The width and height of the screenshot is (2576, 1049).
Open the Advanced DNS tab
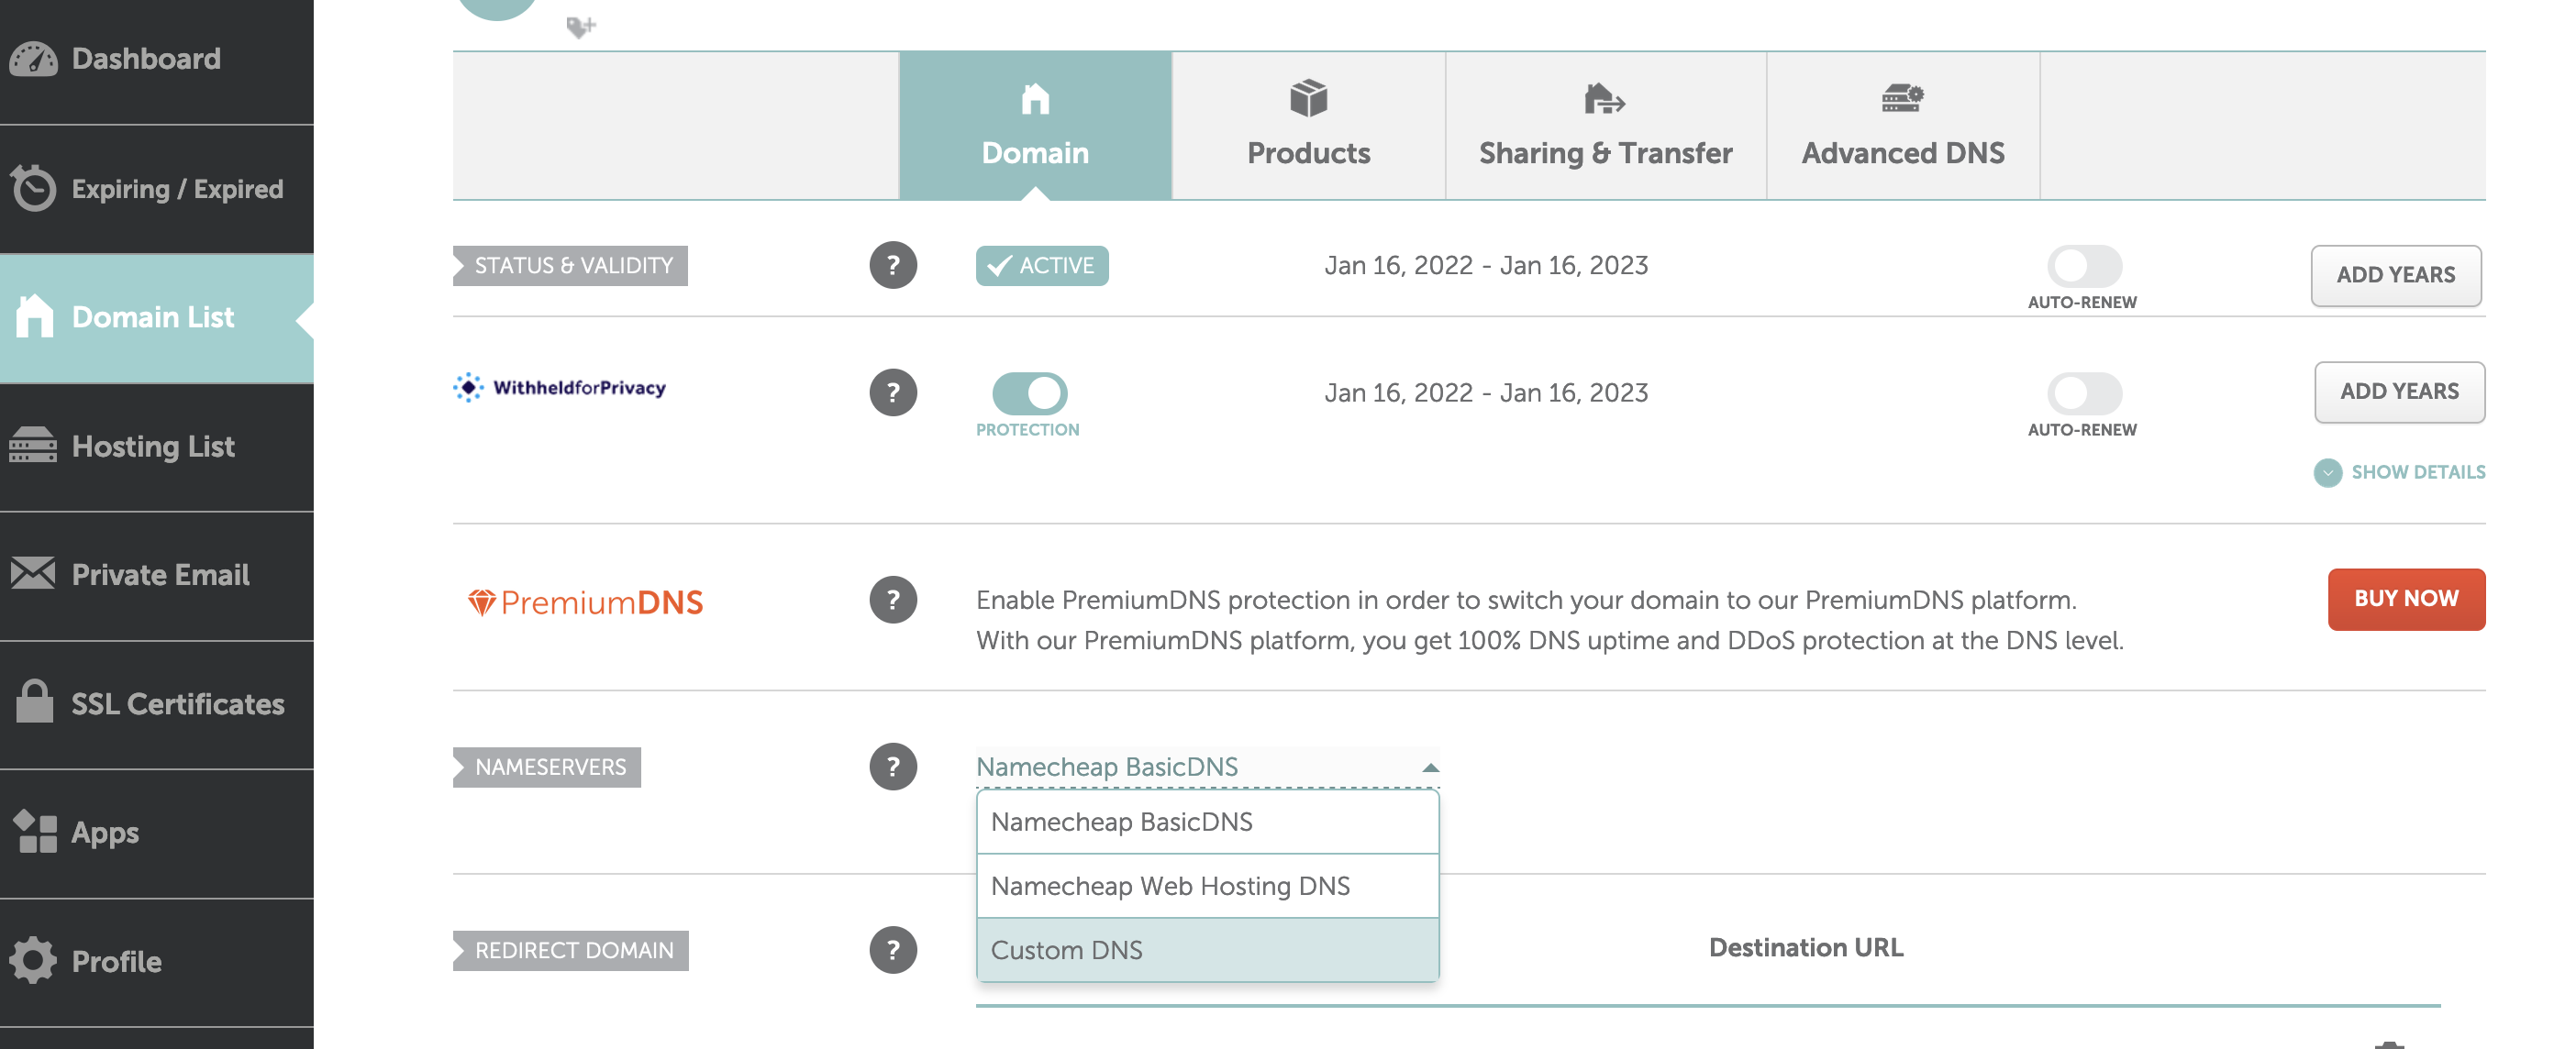click(1902, 125)
